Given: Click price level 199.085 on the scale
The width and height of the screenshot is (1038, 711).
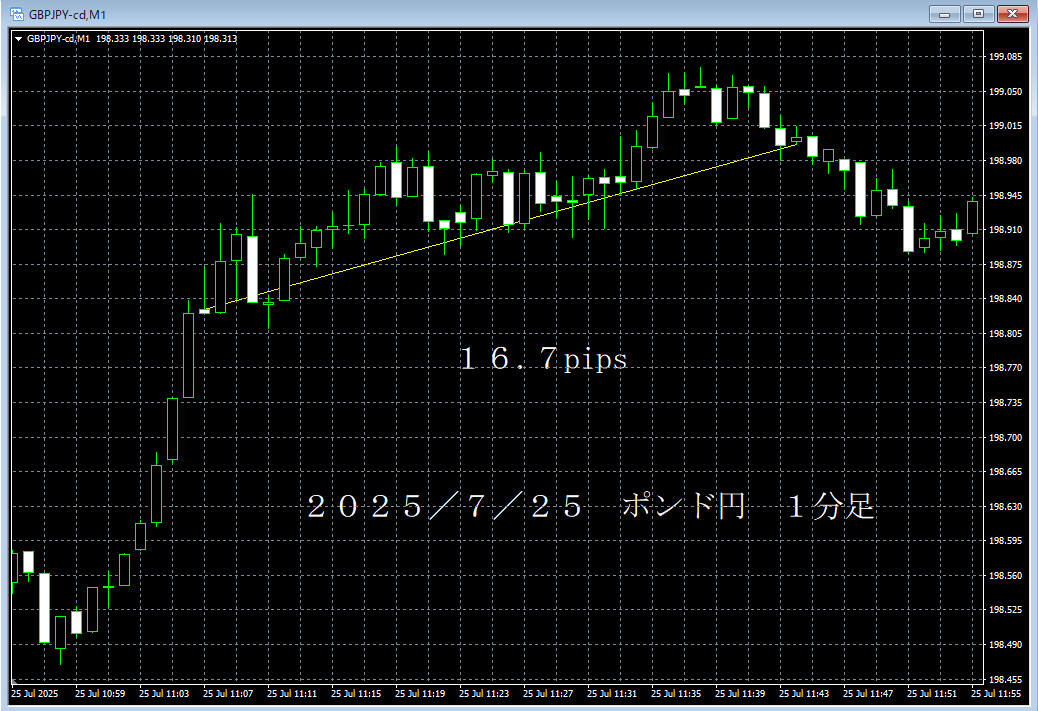Looking at the screenshot, I should (x=1005, y=57).
